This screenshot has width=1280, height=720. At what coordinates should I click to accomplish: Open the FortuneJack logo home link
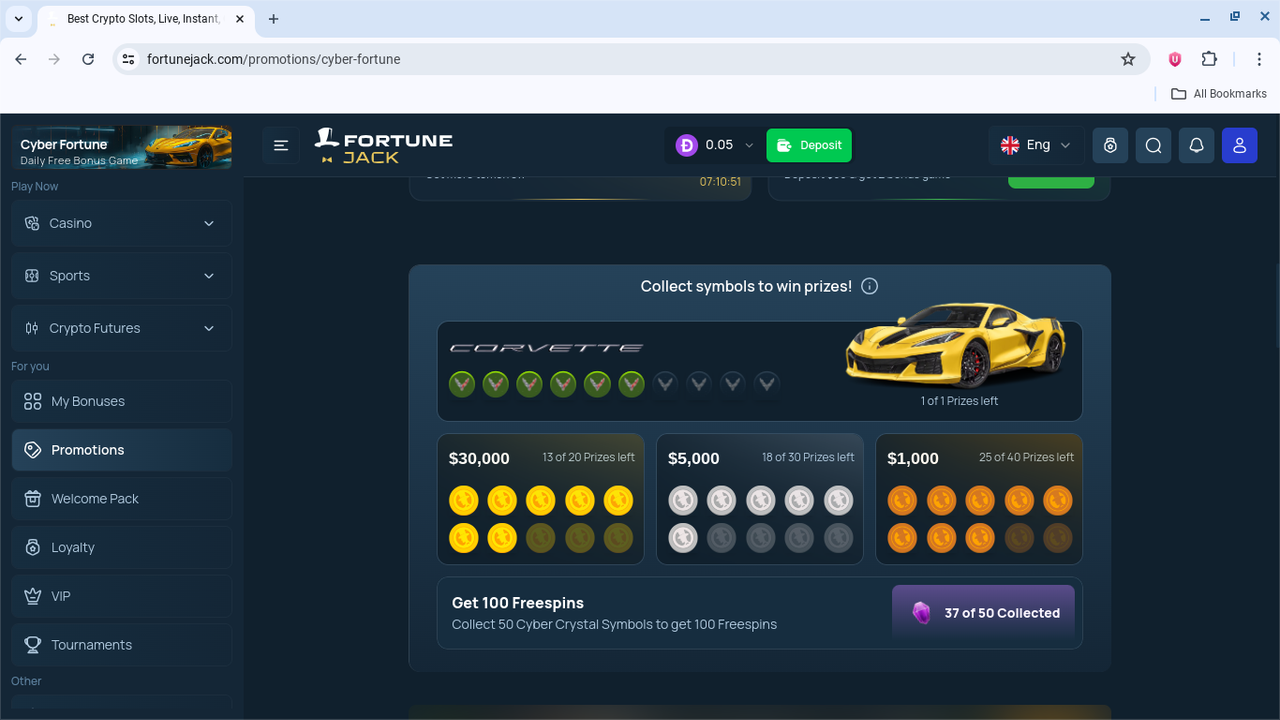[x=384, y=146]
